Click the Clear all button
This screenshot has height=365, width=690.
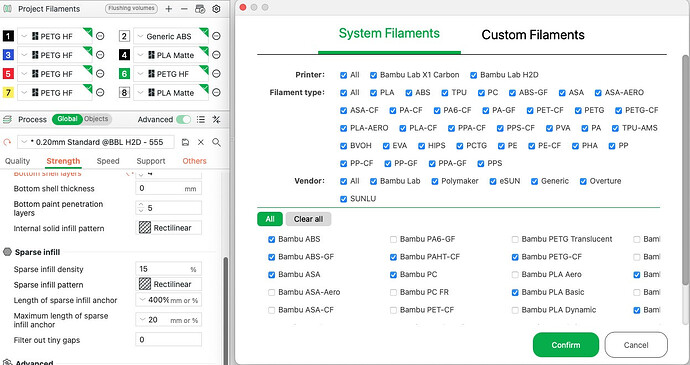[308, 219]
